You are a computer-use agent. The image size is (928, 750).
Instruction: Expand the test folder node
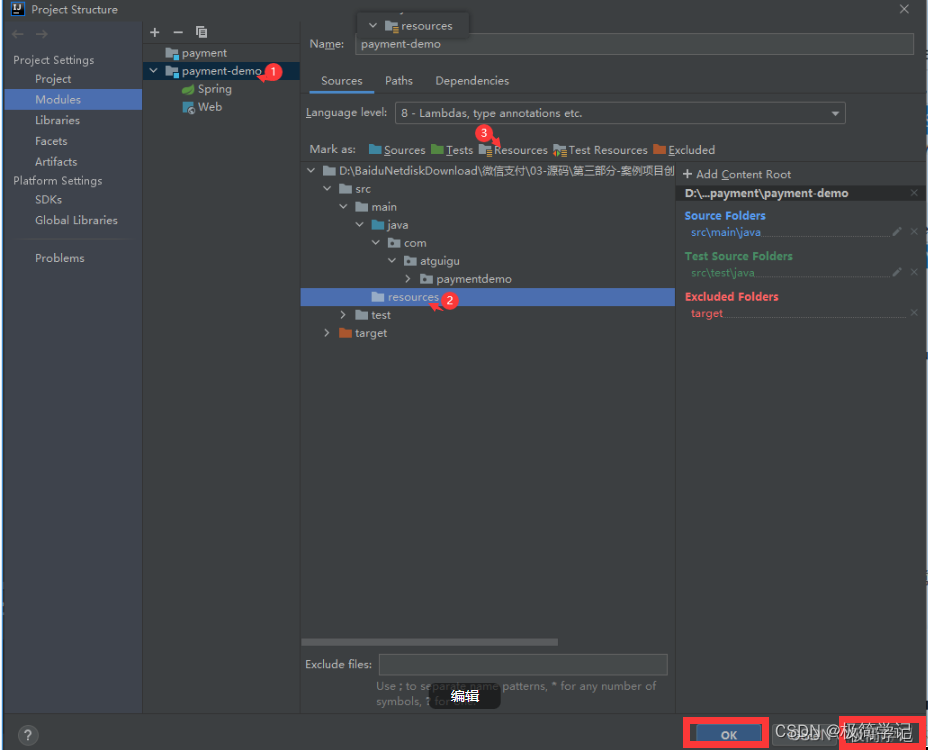click(x=344, y=315)
